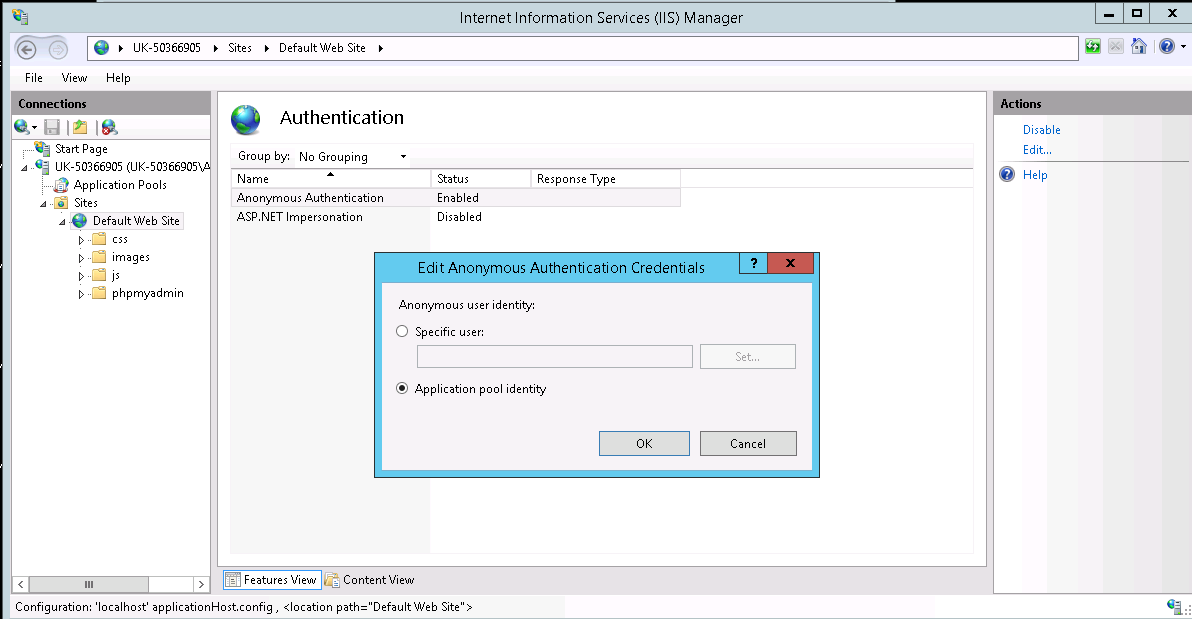Click the UK-50366905 breadcrumb segment
This screenshot has width=1192, height=619.
pos(166,48)
